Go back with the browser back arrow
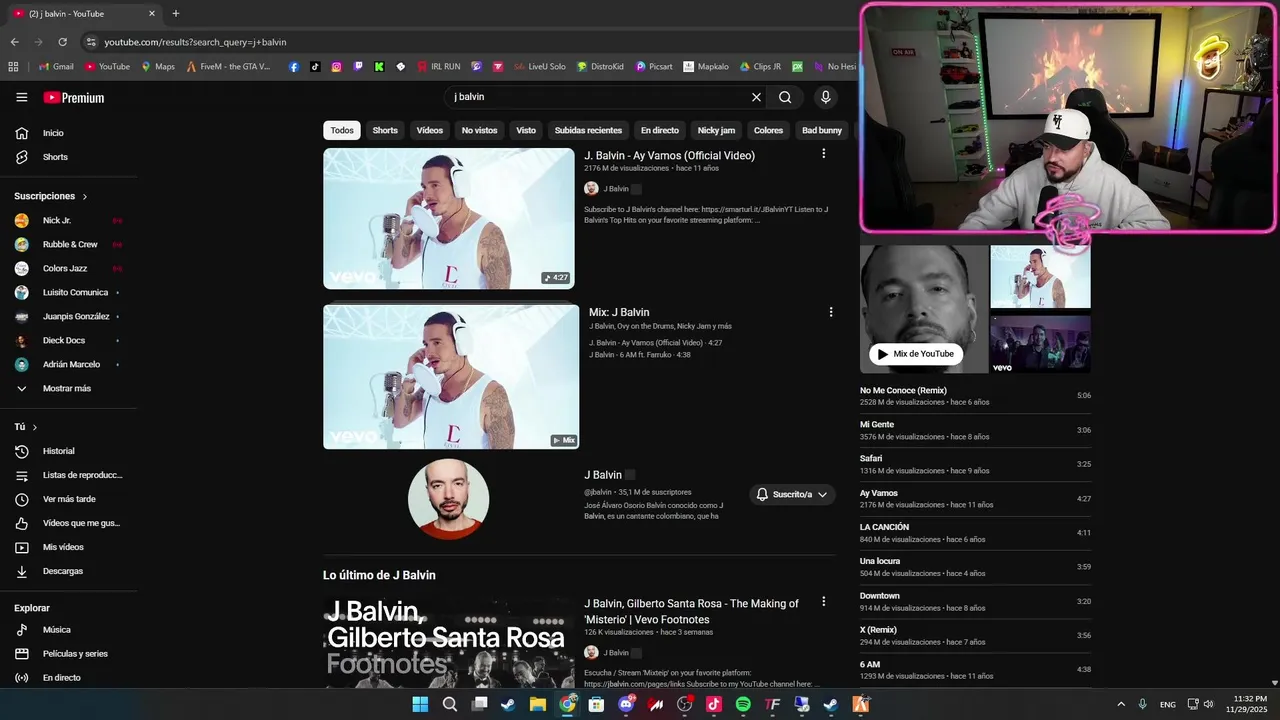 (x=14, y=42)
